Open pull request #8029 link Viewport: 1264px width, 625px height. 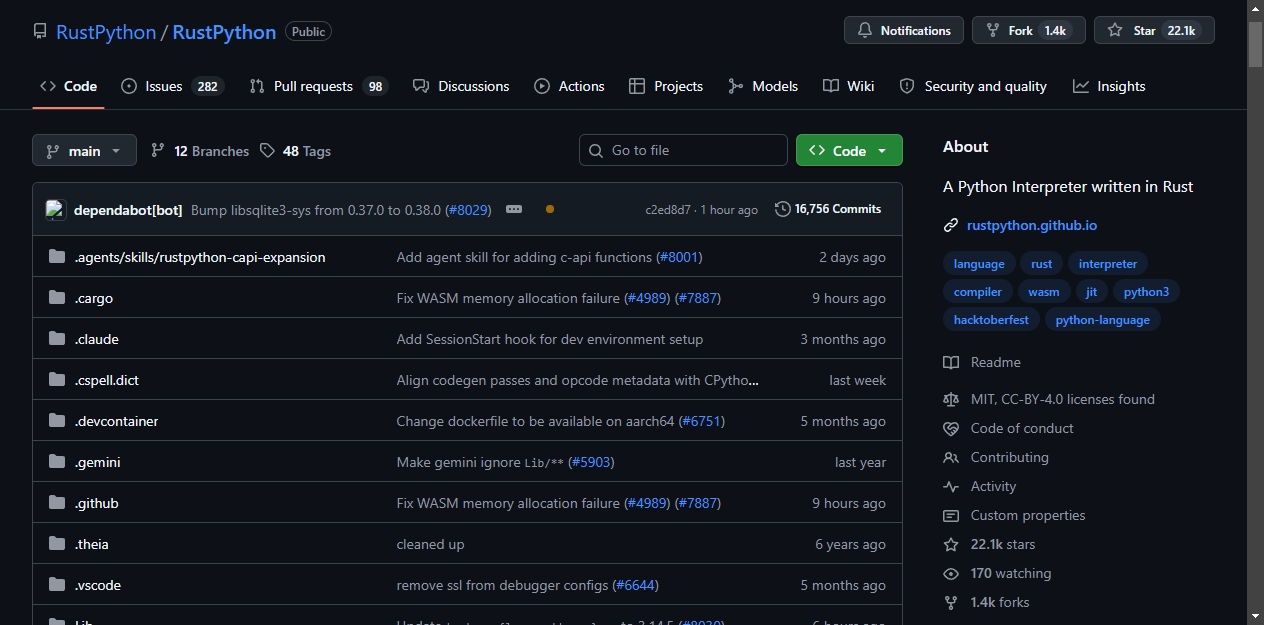tap(469, 210)
